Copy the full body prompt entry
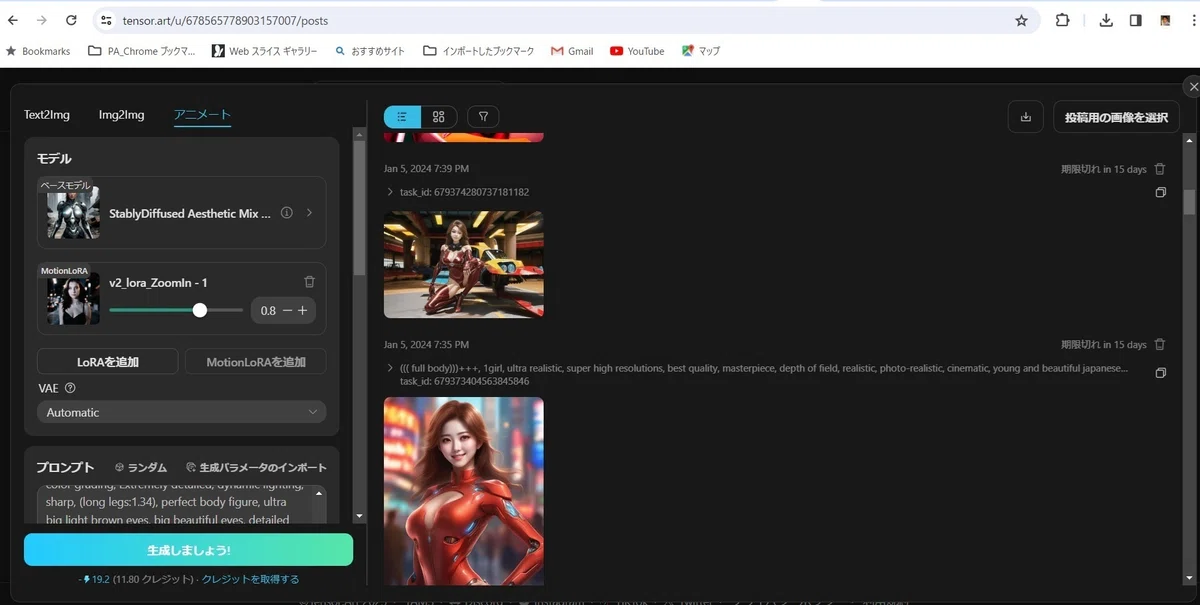Viewport: 1200px width, 605px height. click(1161, 373)
